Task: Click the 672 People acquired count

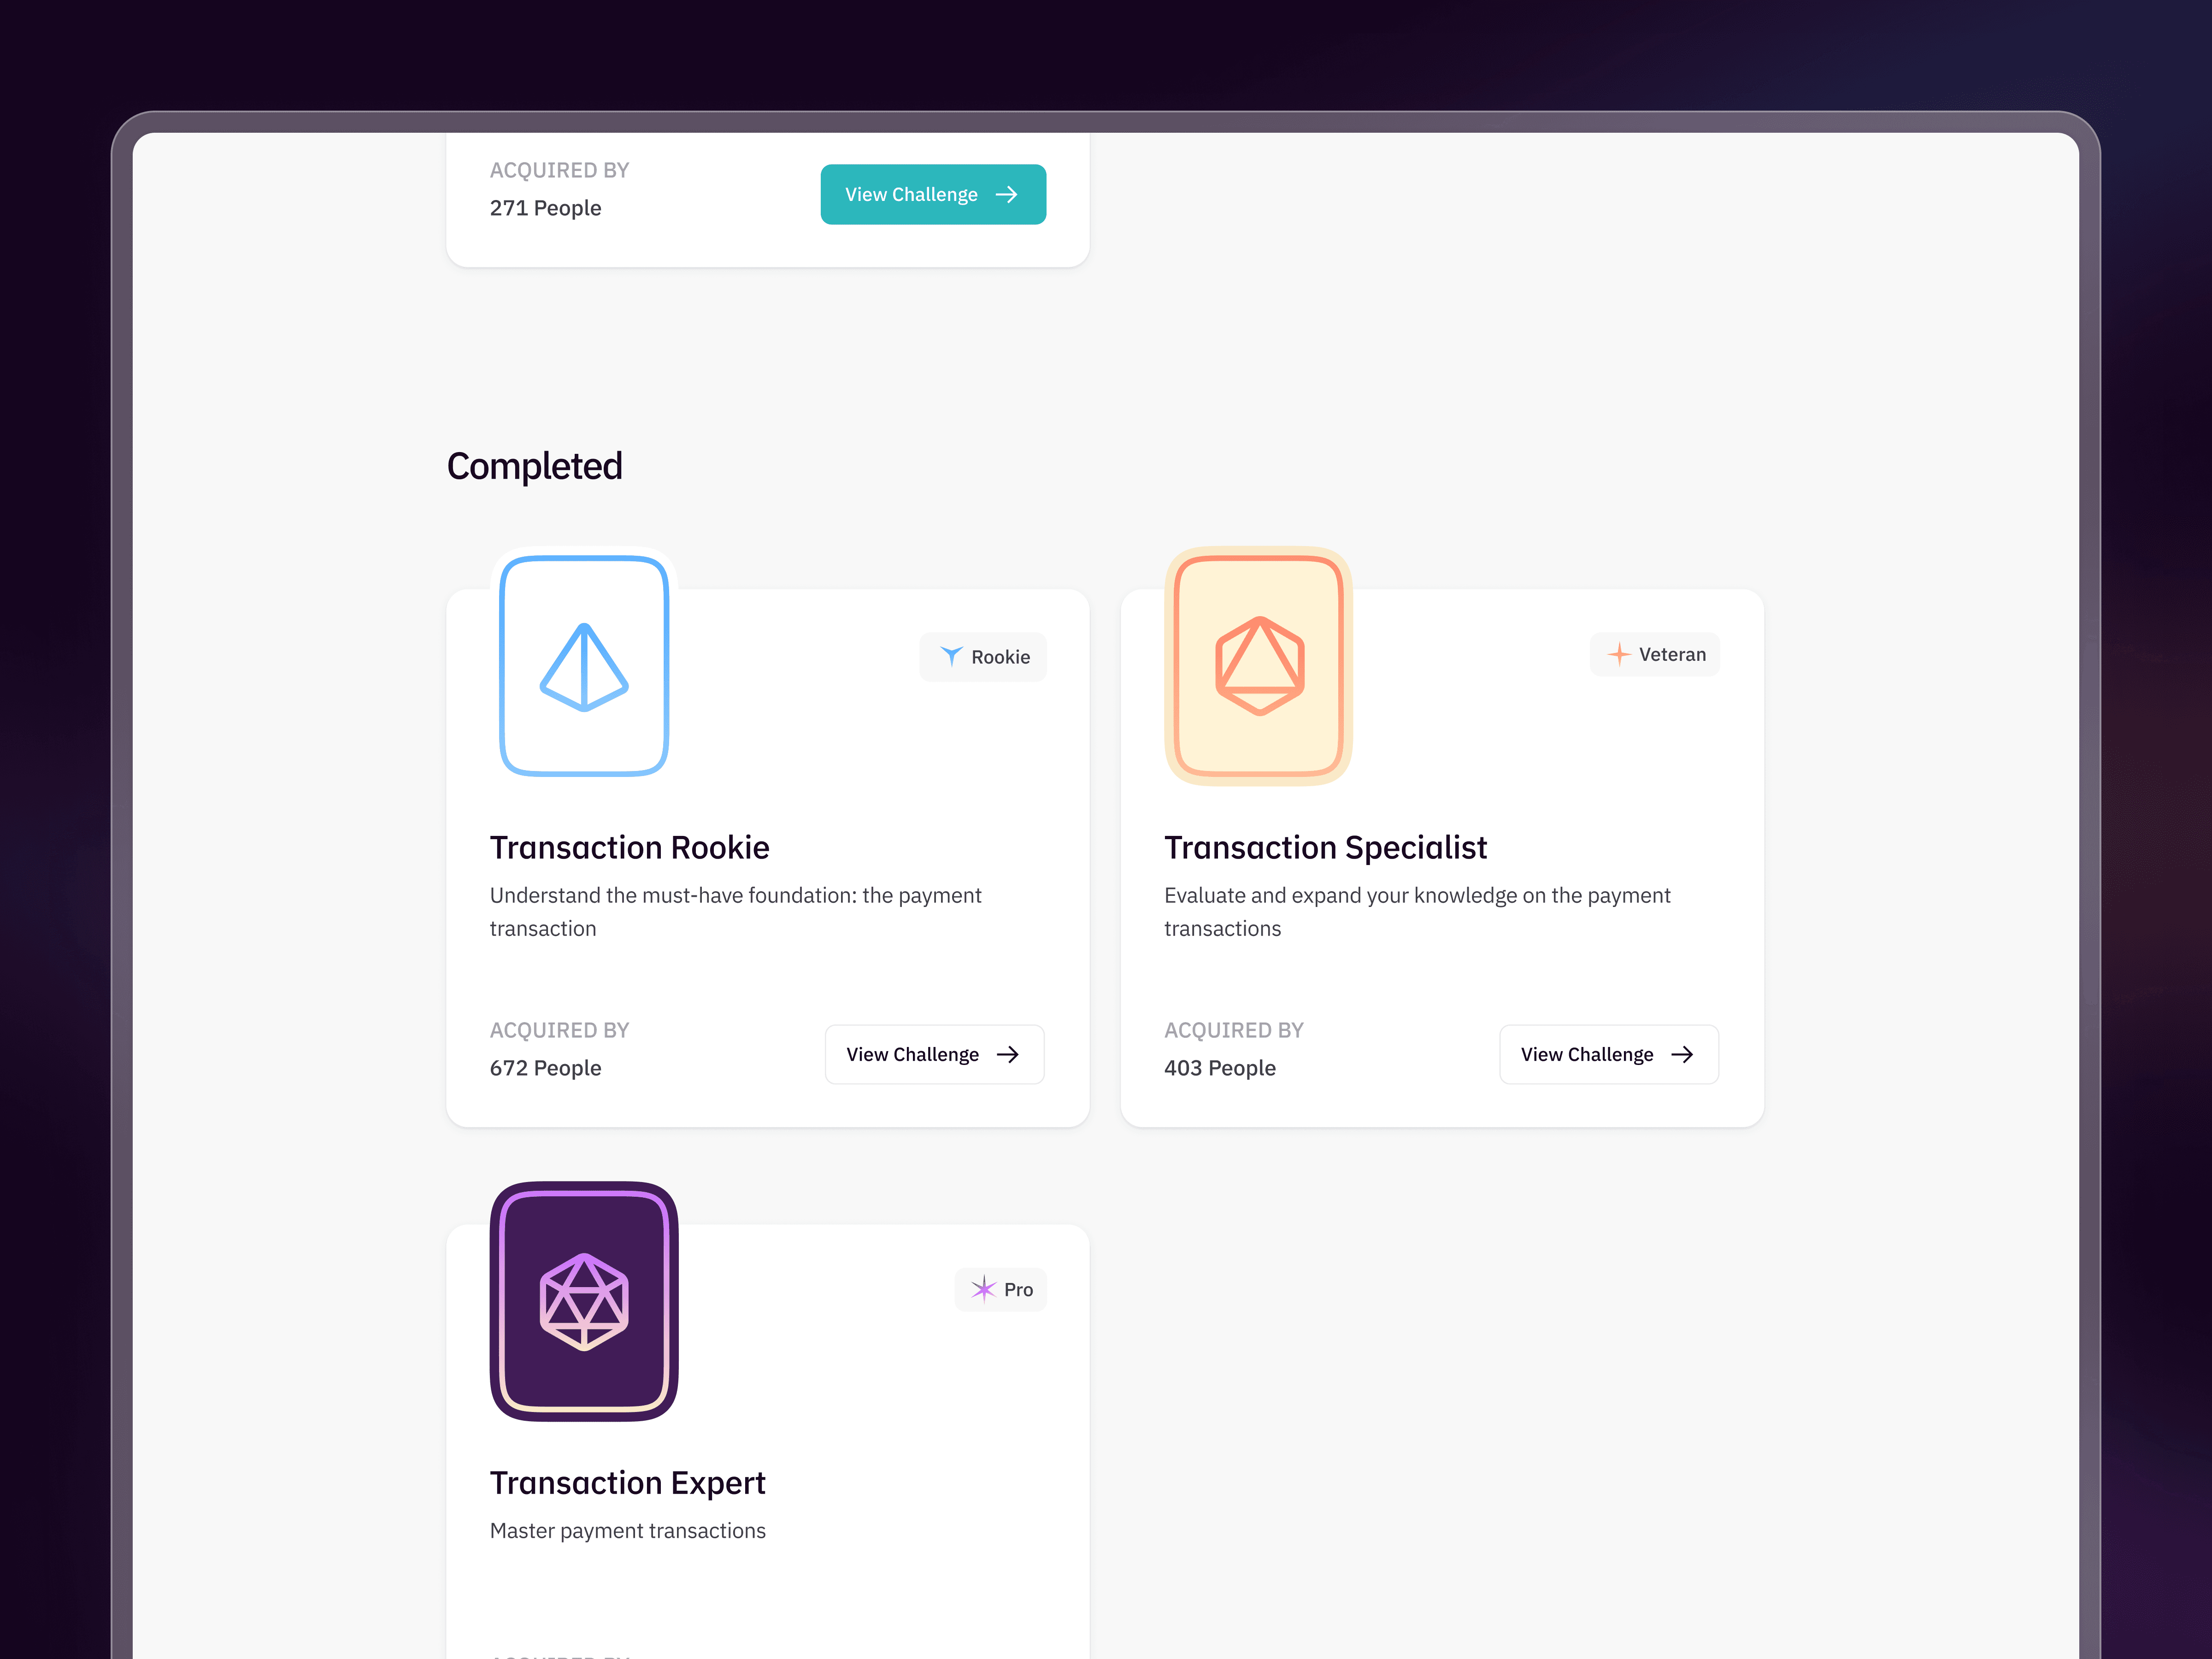Action: coord(545,1068)
